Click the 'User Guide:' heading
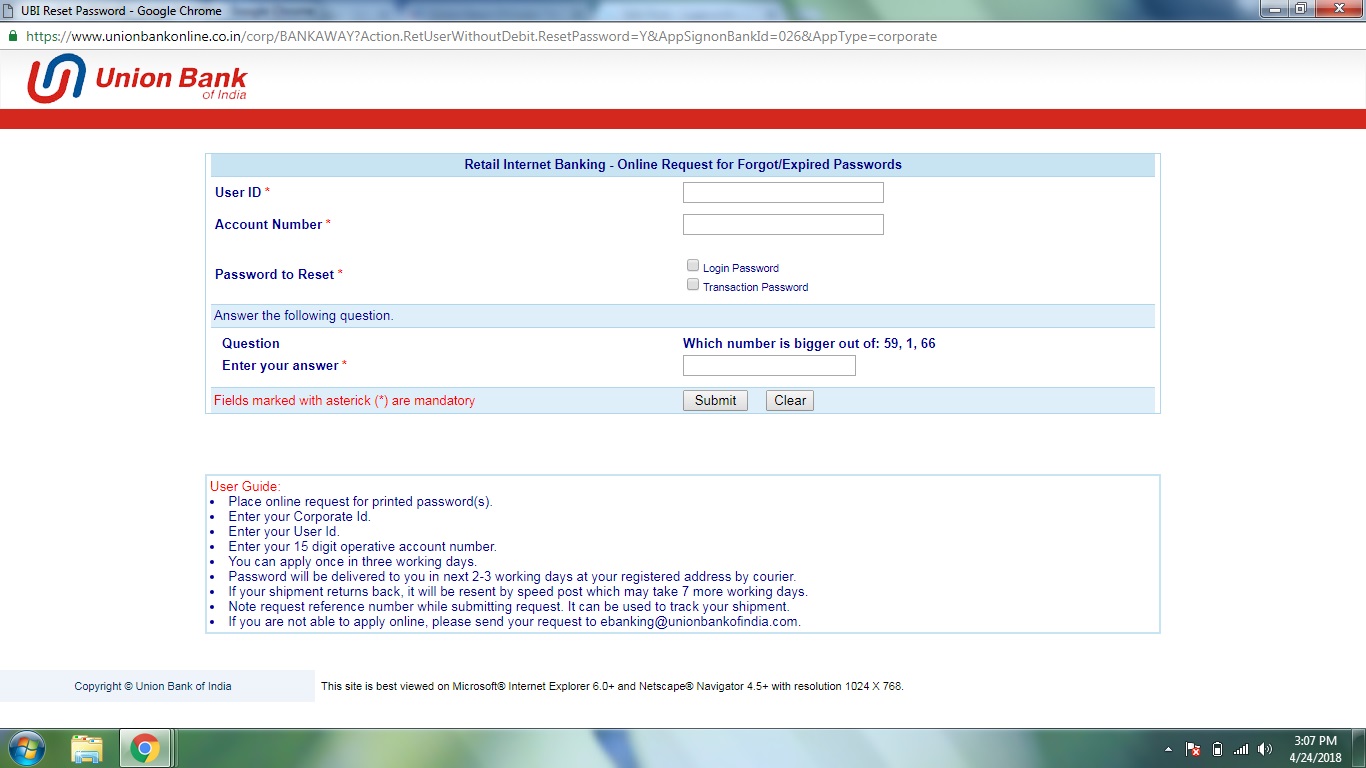This screenshot has width=1366, height=768. click(x=246, y=486)
